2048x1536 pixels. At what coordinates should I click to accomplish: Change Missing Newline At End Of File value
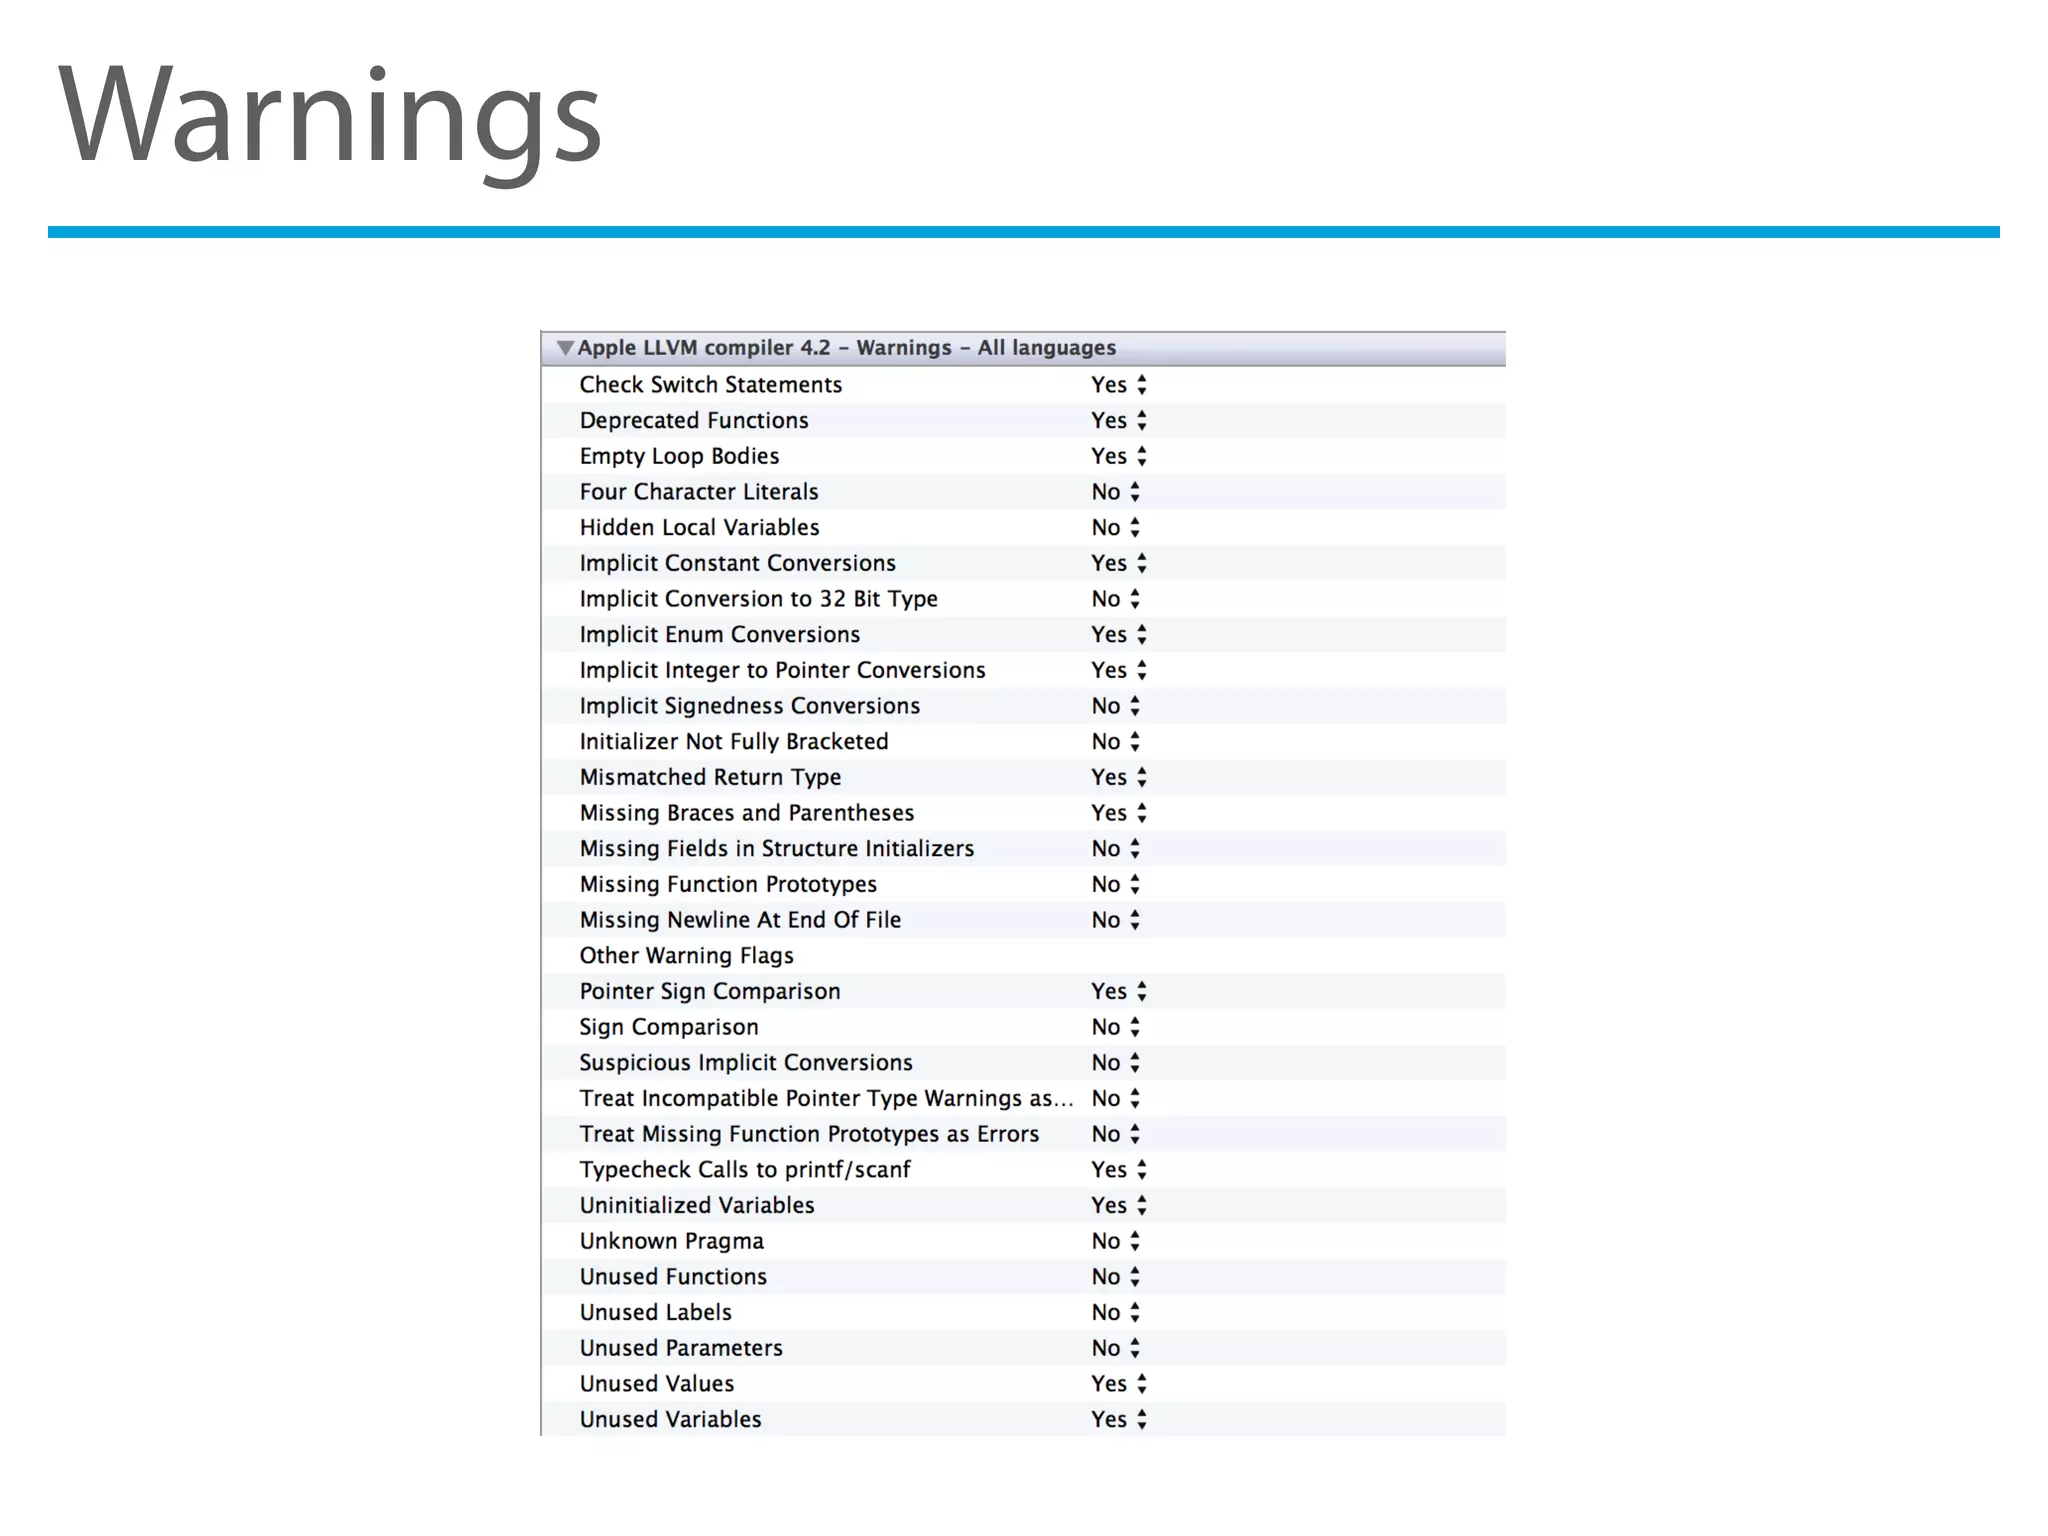(x=1116, y=920)
